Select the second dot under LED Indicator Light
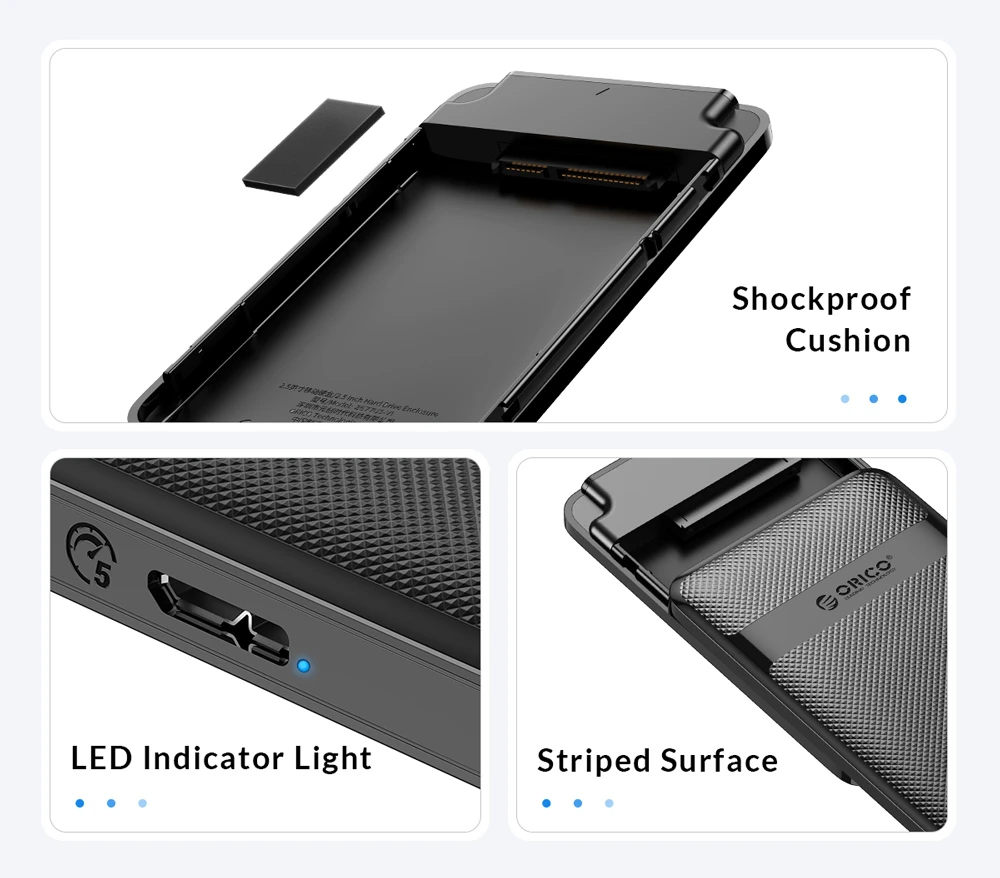This screenshot has height=878, width=1000. (111, 803)
